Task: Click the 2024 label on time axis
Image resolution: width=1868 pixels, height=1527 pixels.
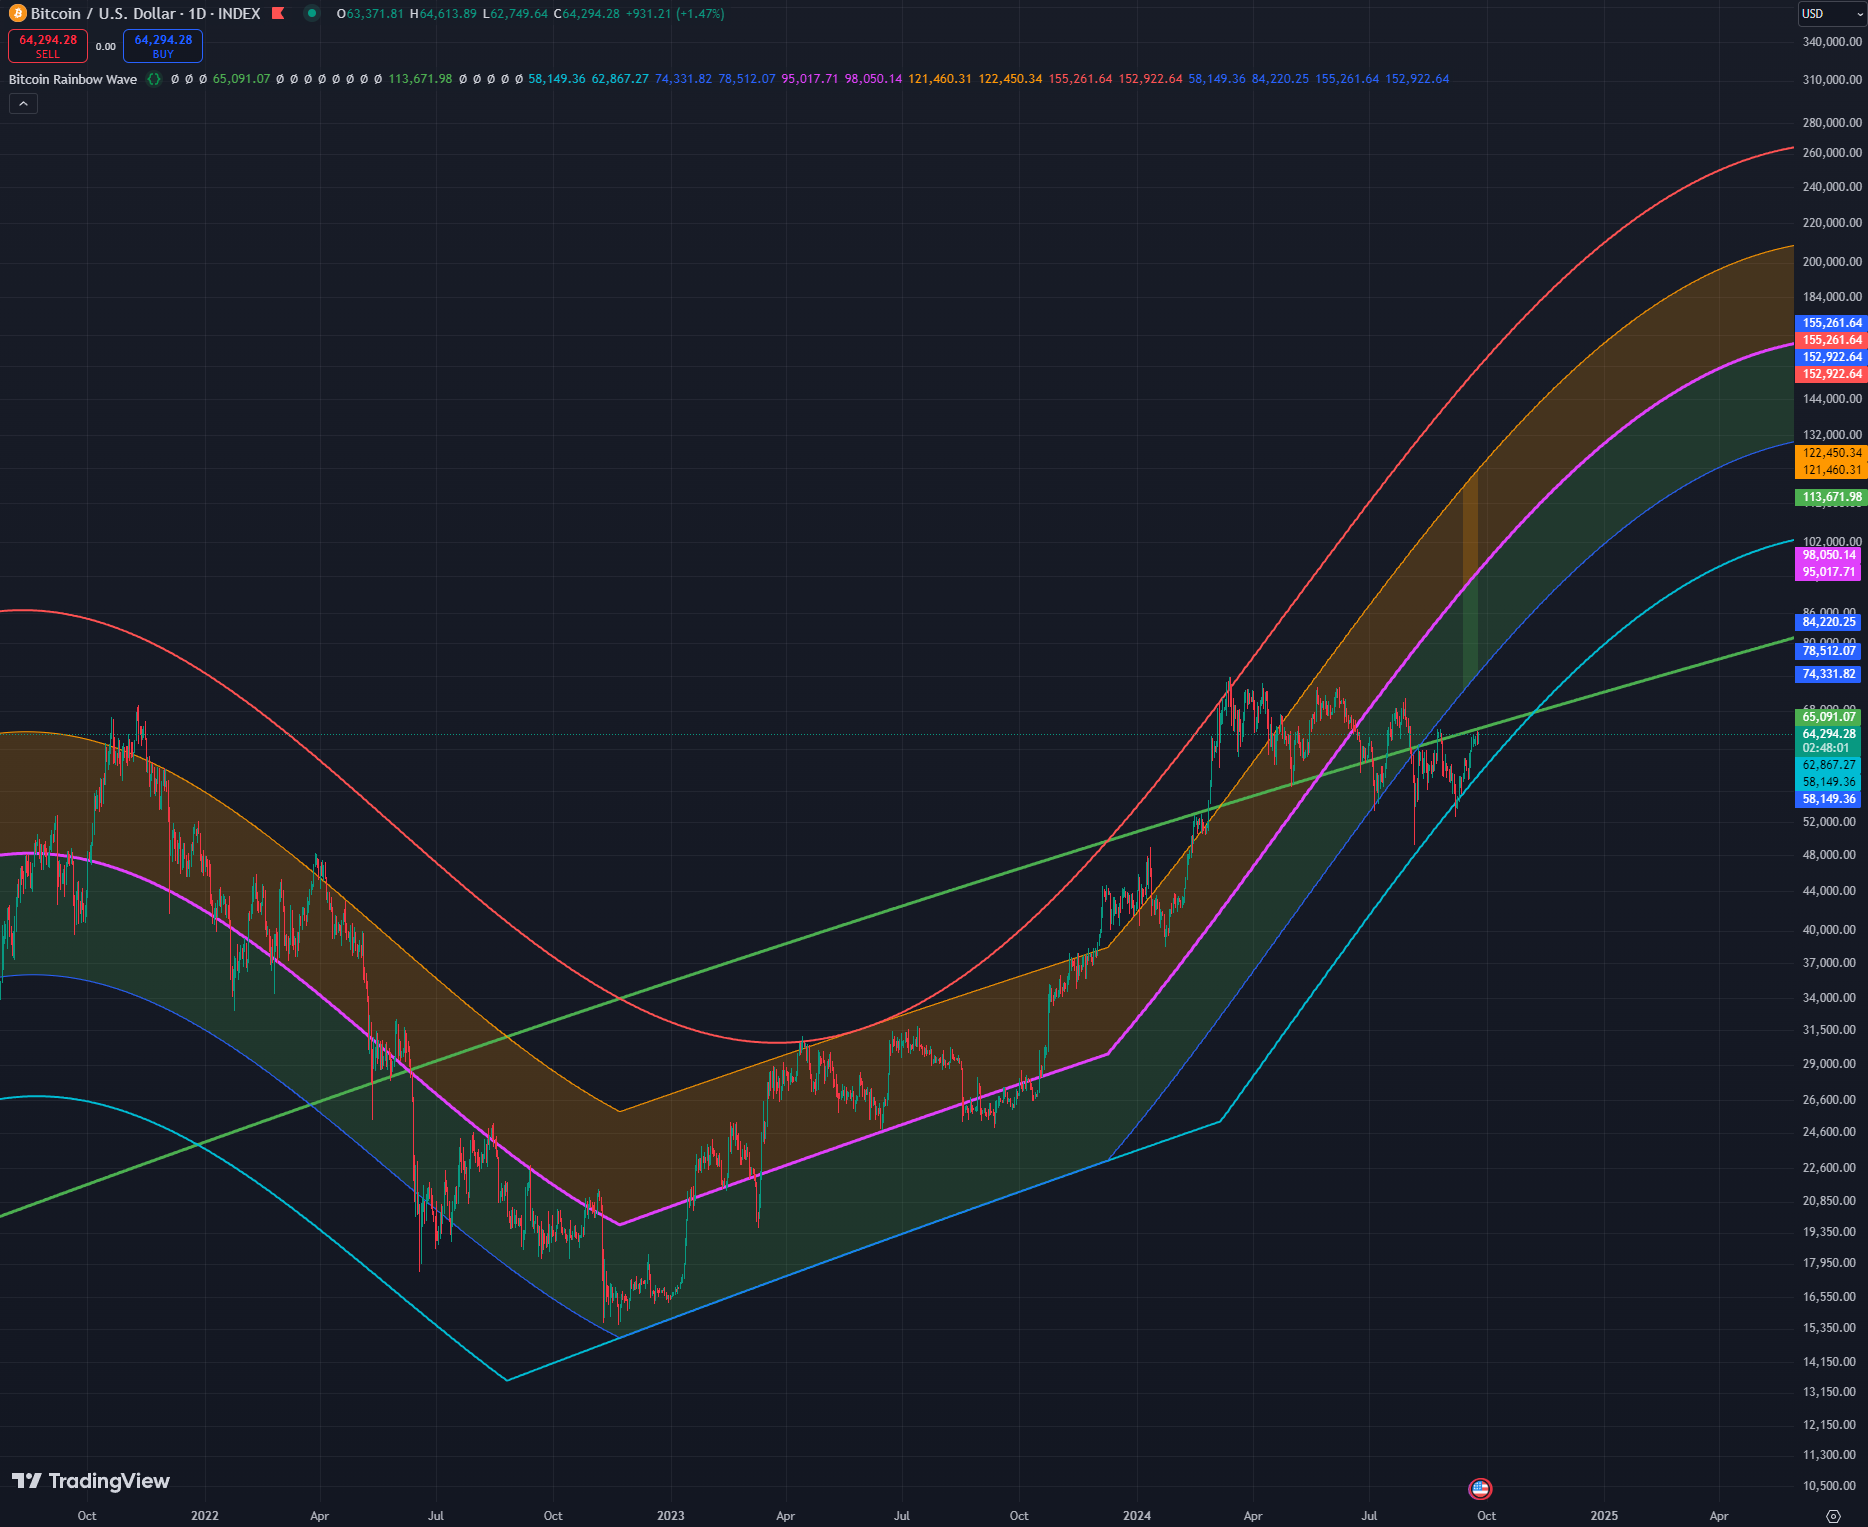Action: pyautogui.click(x=1137, y=1516)
